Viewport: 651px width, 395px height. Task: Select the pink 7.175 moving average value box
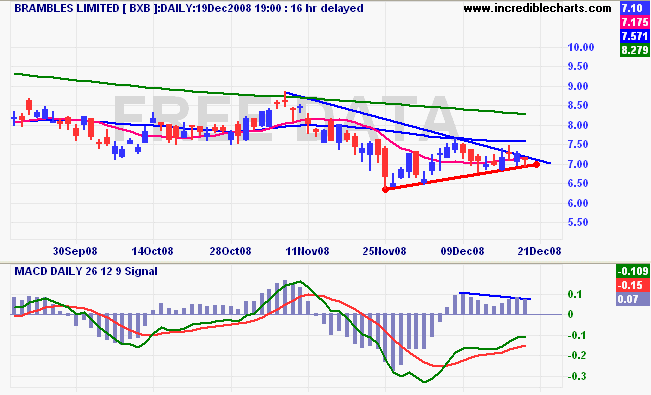[x=634, y=22]
